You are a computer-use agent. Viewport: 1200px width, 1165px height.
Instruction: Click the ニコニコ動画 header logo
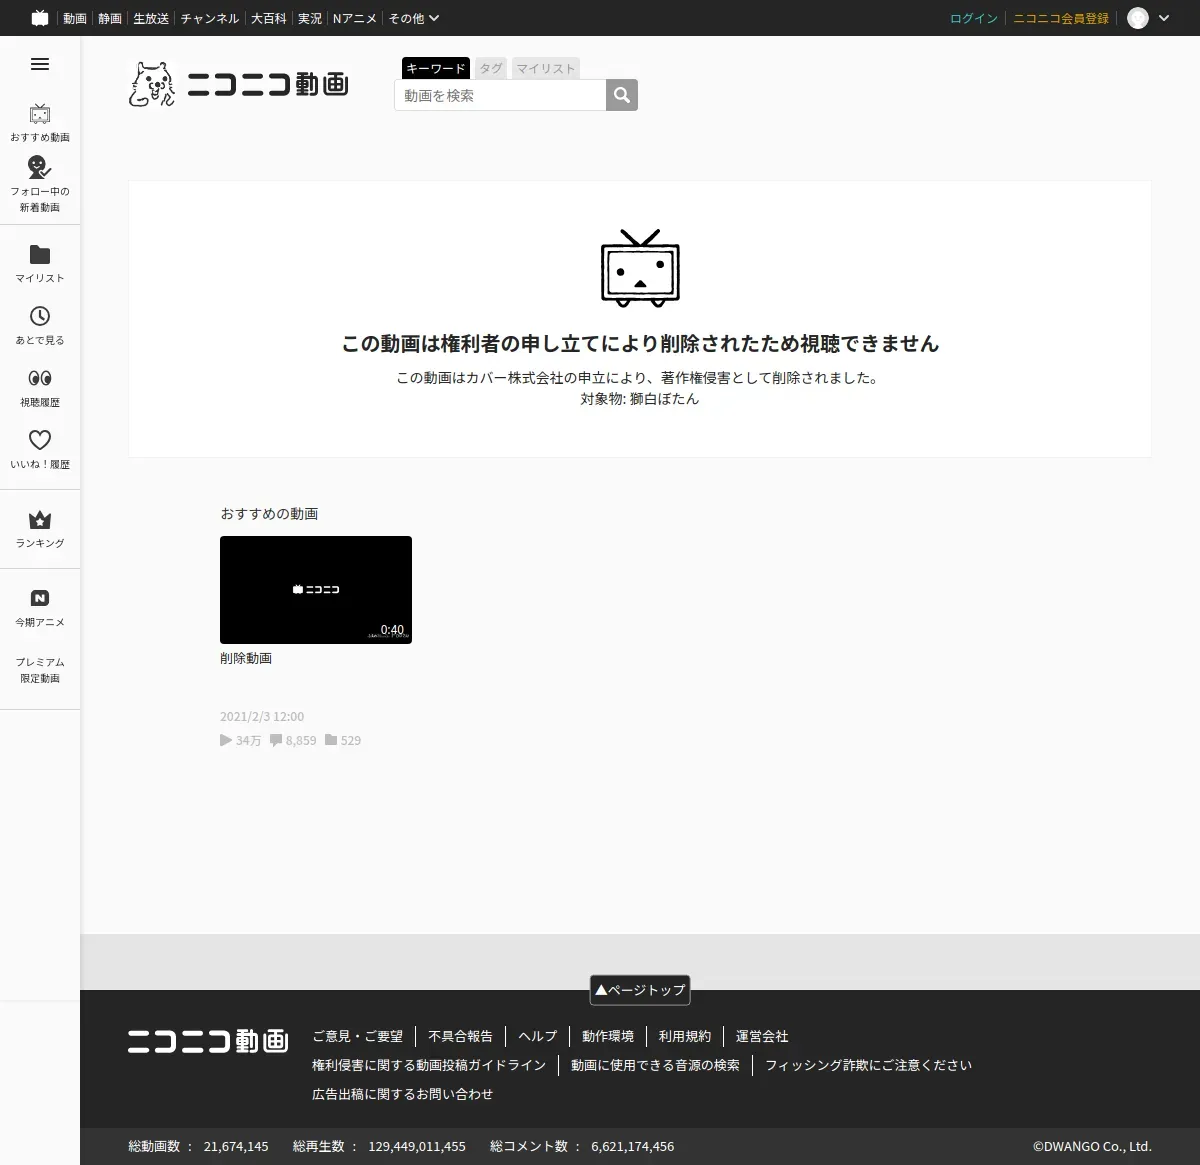[239, 84]
